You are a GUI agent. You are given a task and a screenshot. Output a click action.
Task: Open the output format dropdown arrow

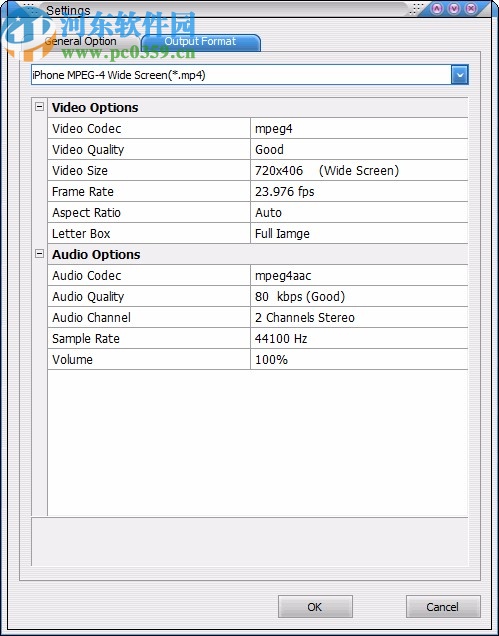pyautogui.click(x=460, y=75)
